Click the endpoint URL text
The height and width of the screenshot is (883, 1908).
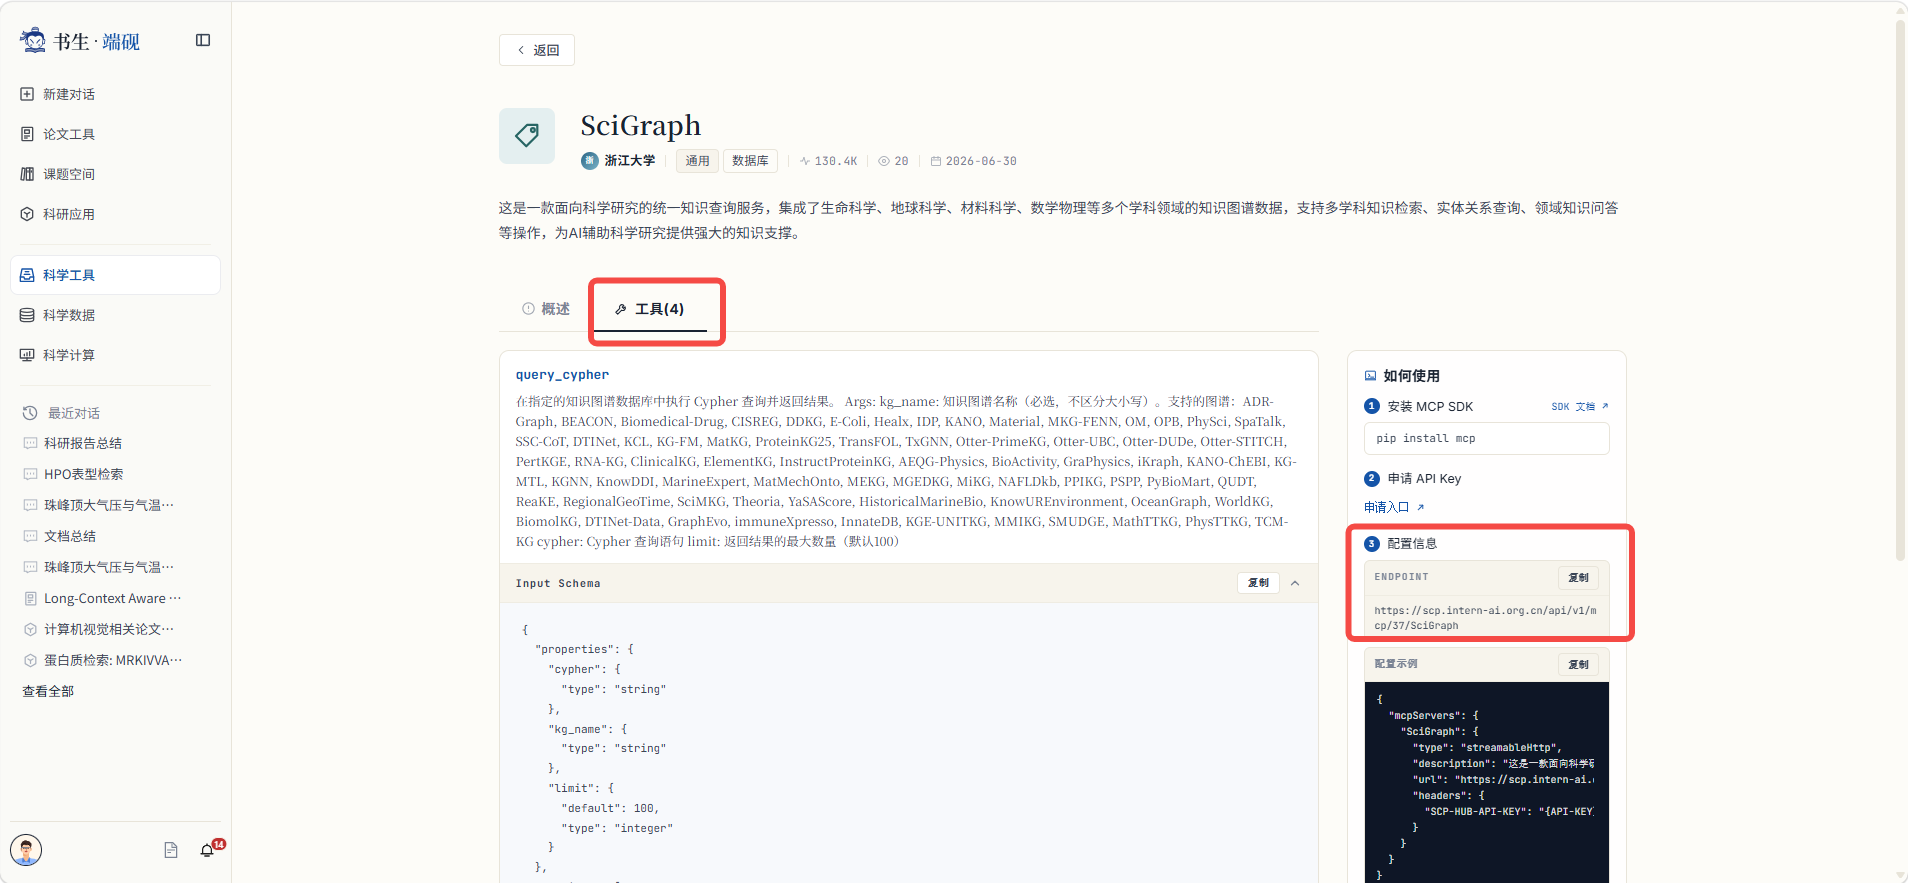click(x=1486, y=618)
